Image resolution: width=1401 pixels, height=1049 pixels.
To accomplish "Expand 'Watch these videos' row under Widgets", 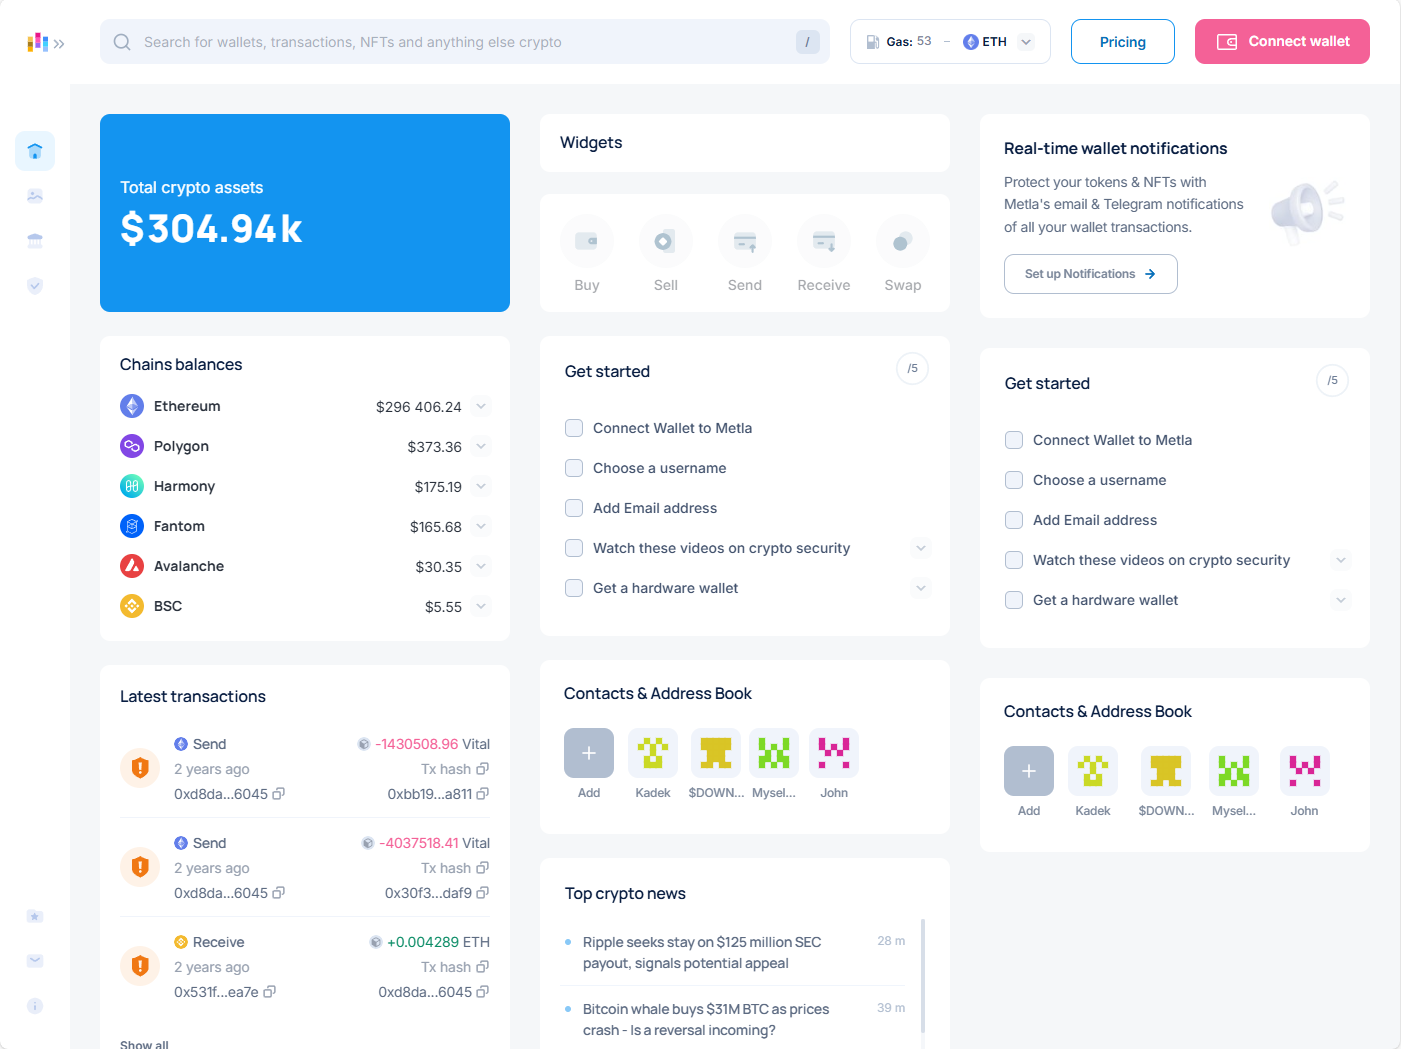I will coord(921,548).
